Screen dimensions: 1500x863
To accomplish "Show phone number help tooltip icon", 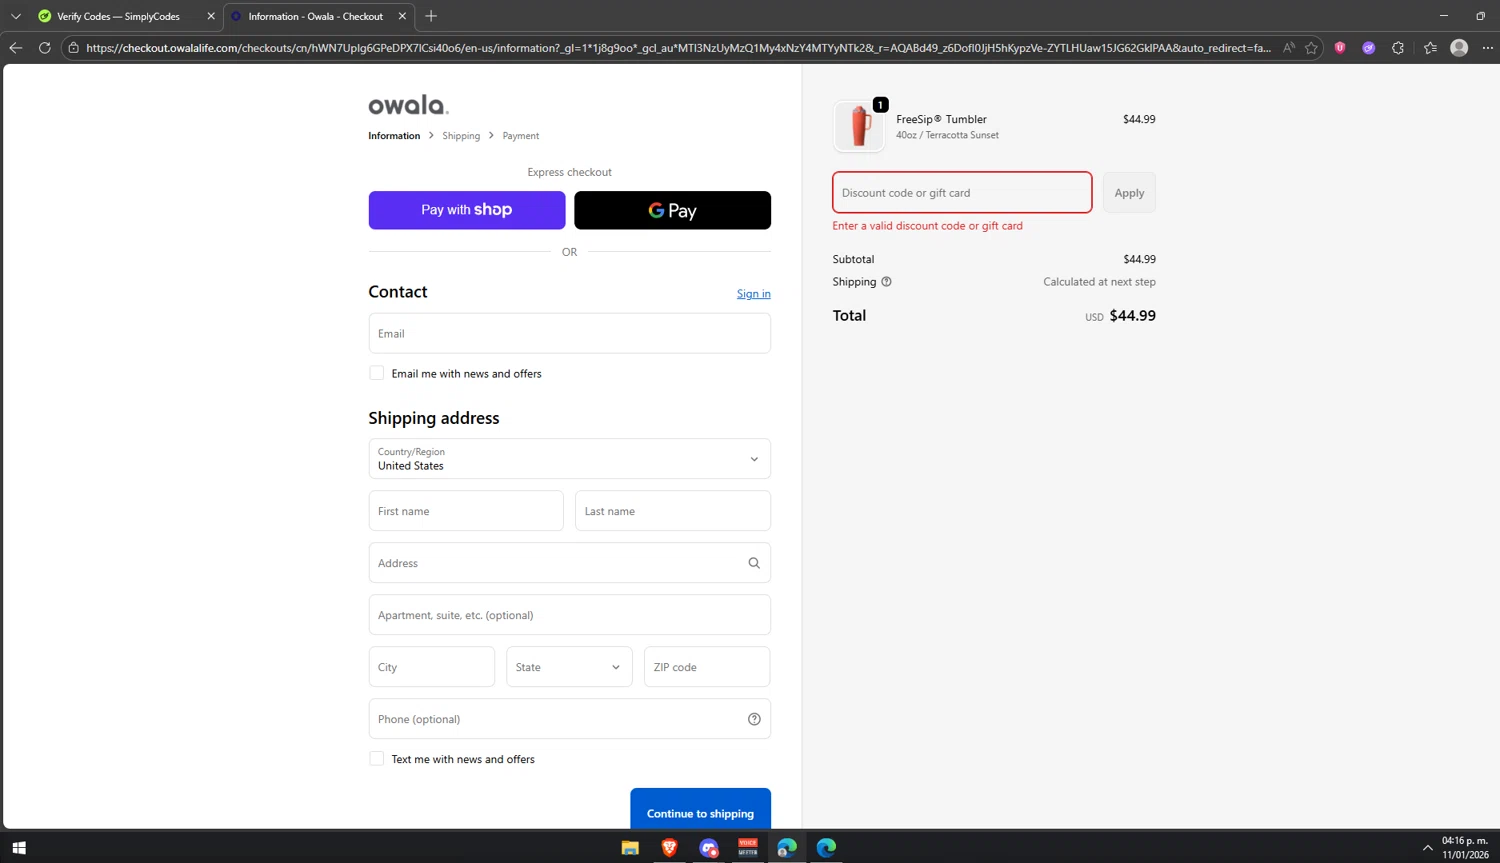I will (x=754, y=719).
